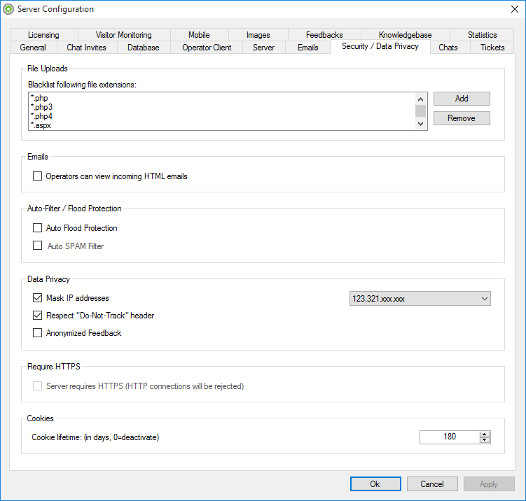Check the Anonymized Feedback option
The width and height of the screenshot is (526, 501).
click(37, 333)
